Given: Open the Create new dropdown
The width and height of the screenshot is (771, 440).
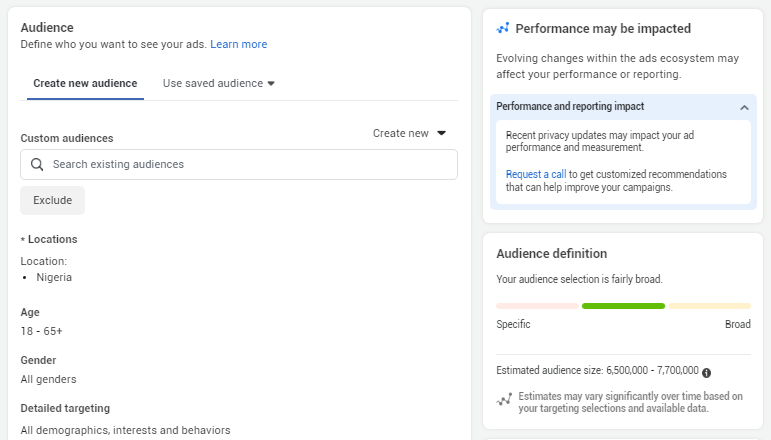Looking at the screenshot, I should point(409,133).
